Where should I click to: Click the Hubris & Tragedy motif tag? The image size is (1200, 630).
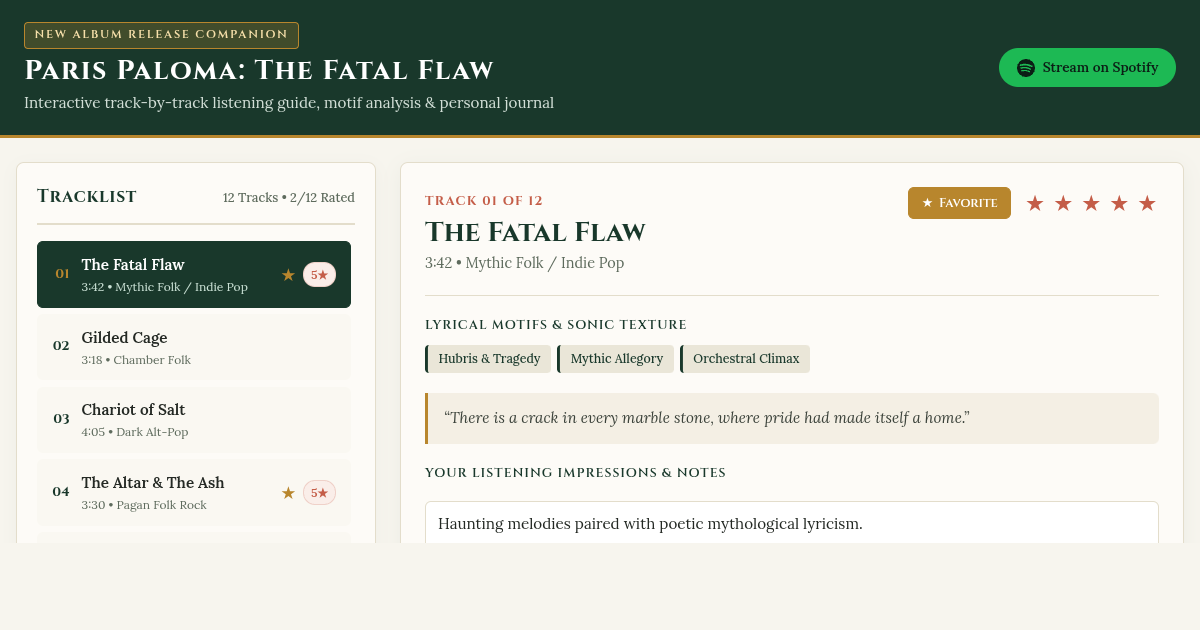488,359
